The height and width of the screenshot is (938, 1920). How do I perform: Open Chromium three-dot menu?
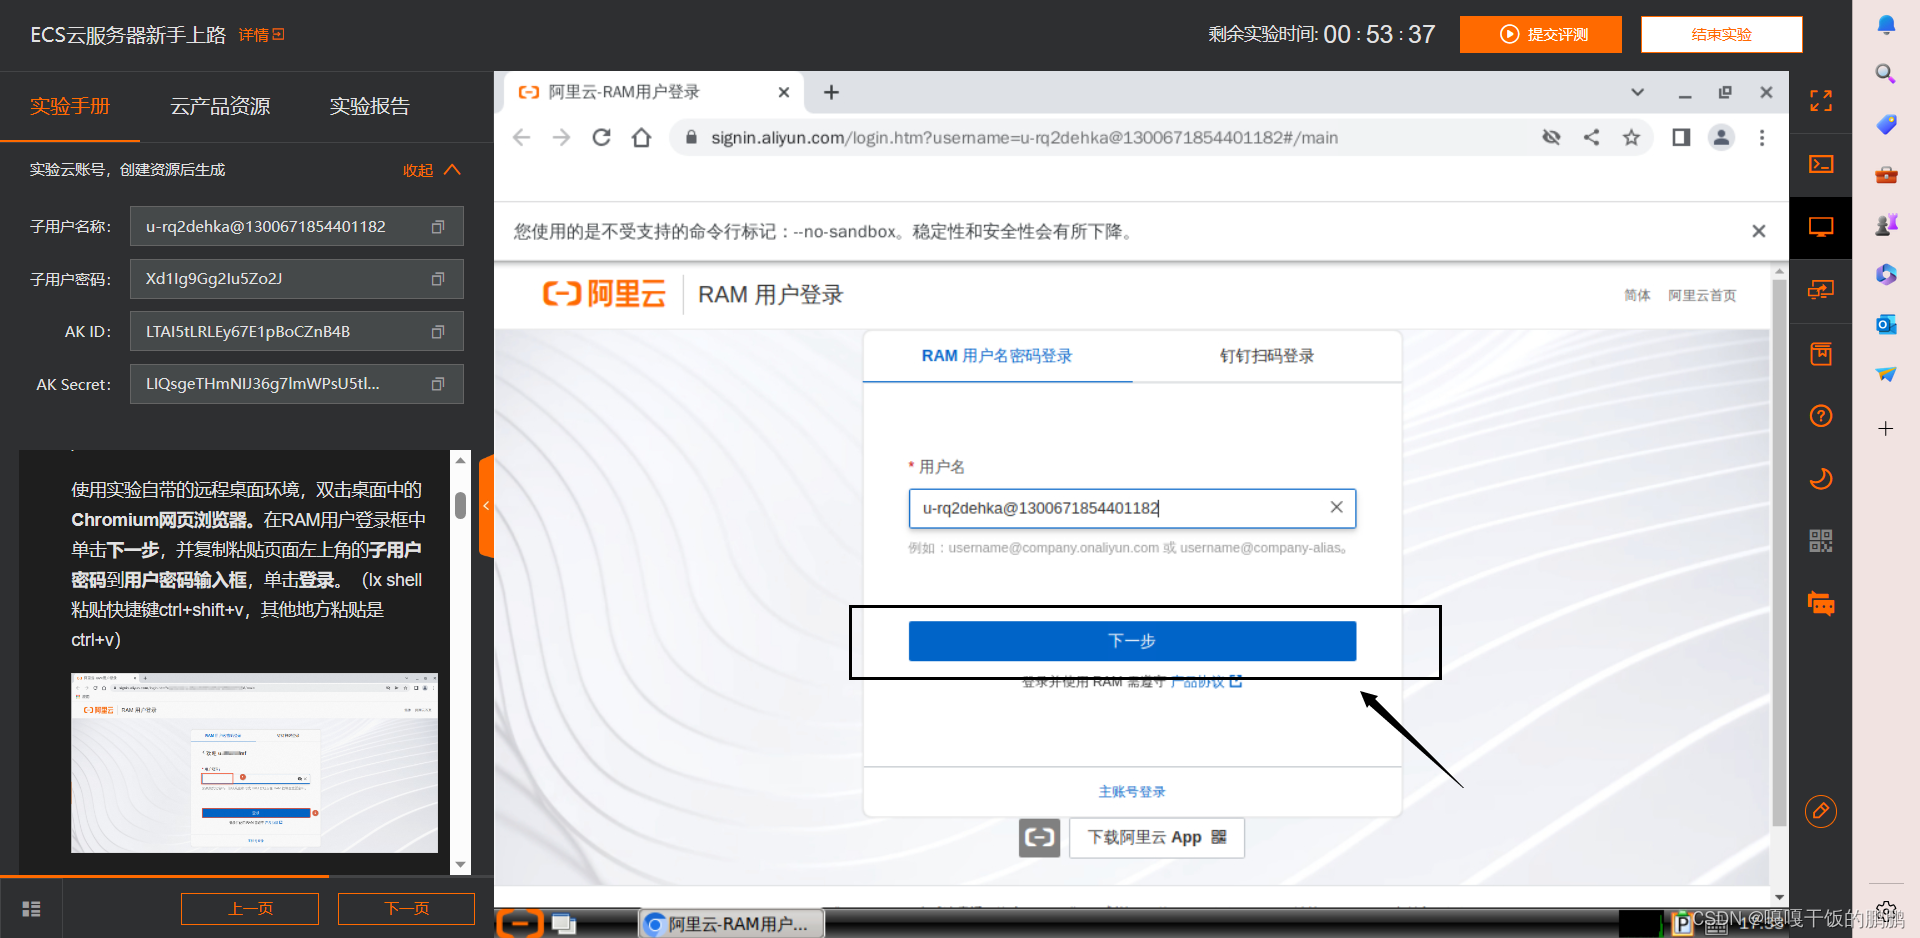pyautogui.click(x=1762, y=138)
